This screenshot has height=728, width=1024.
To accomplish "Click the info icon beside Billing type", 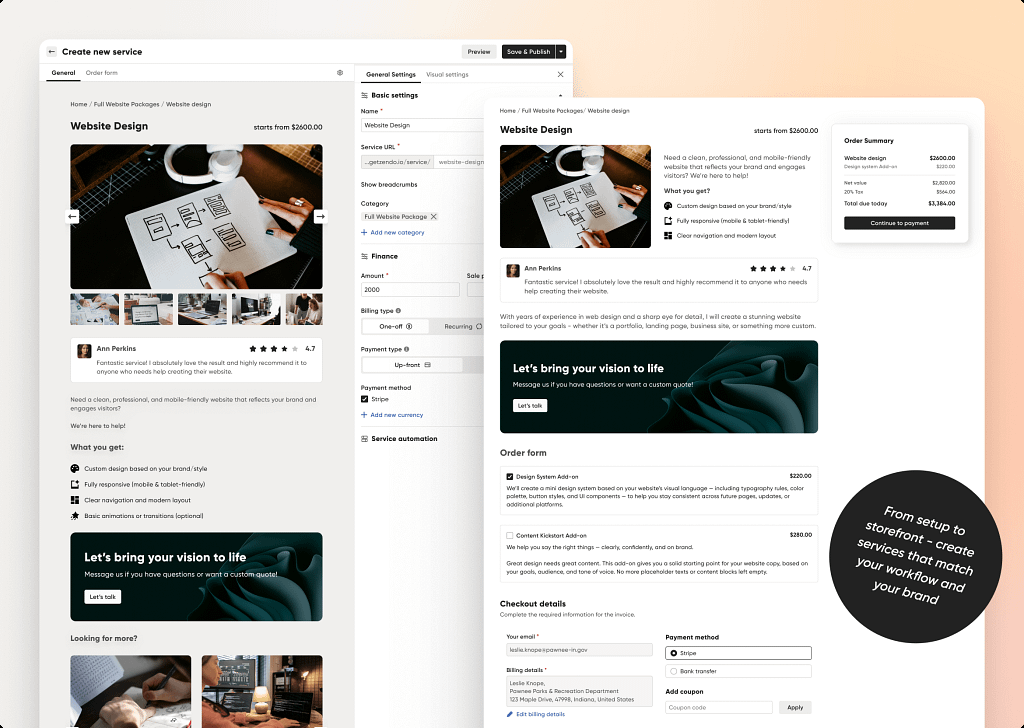I will pyautogui.click(x=398, y=311).
